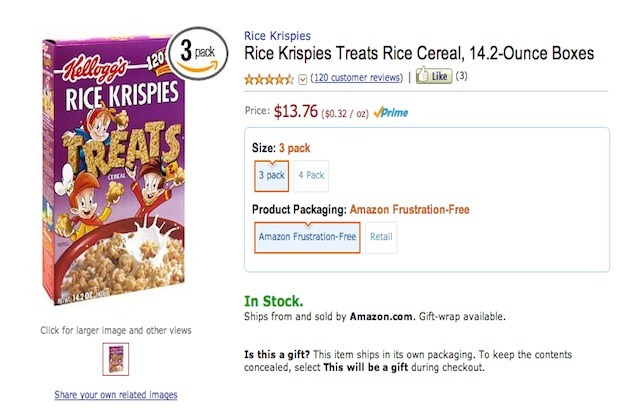Open the Rice Krispies brand link
618x412 pixels.
point(277,36)
